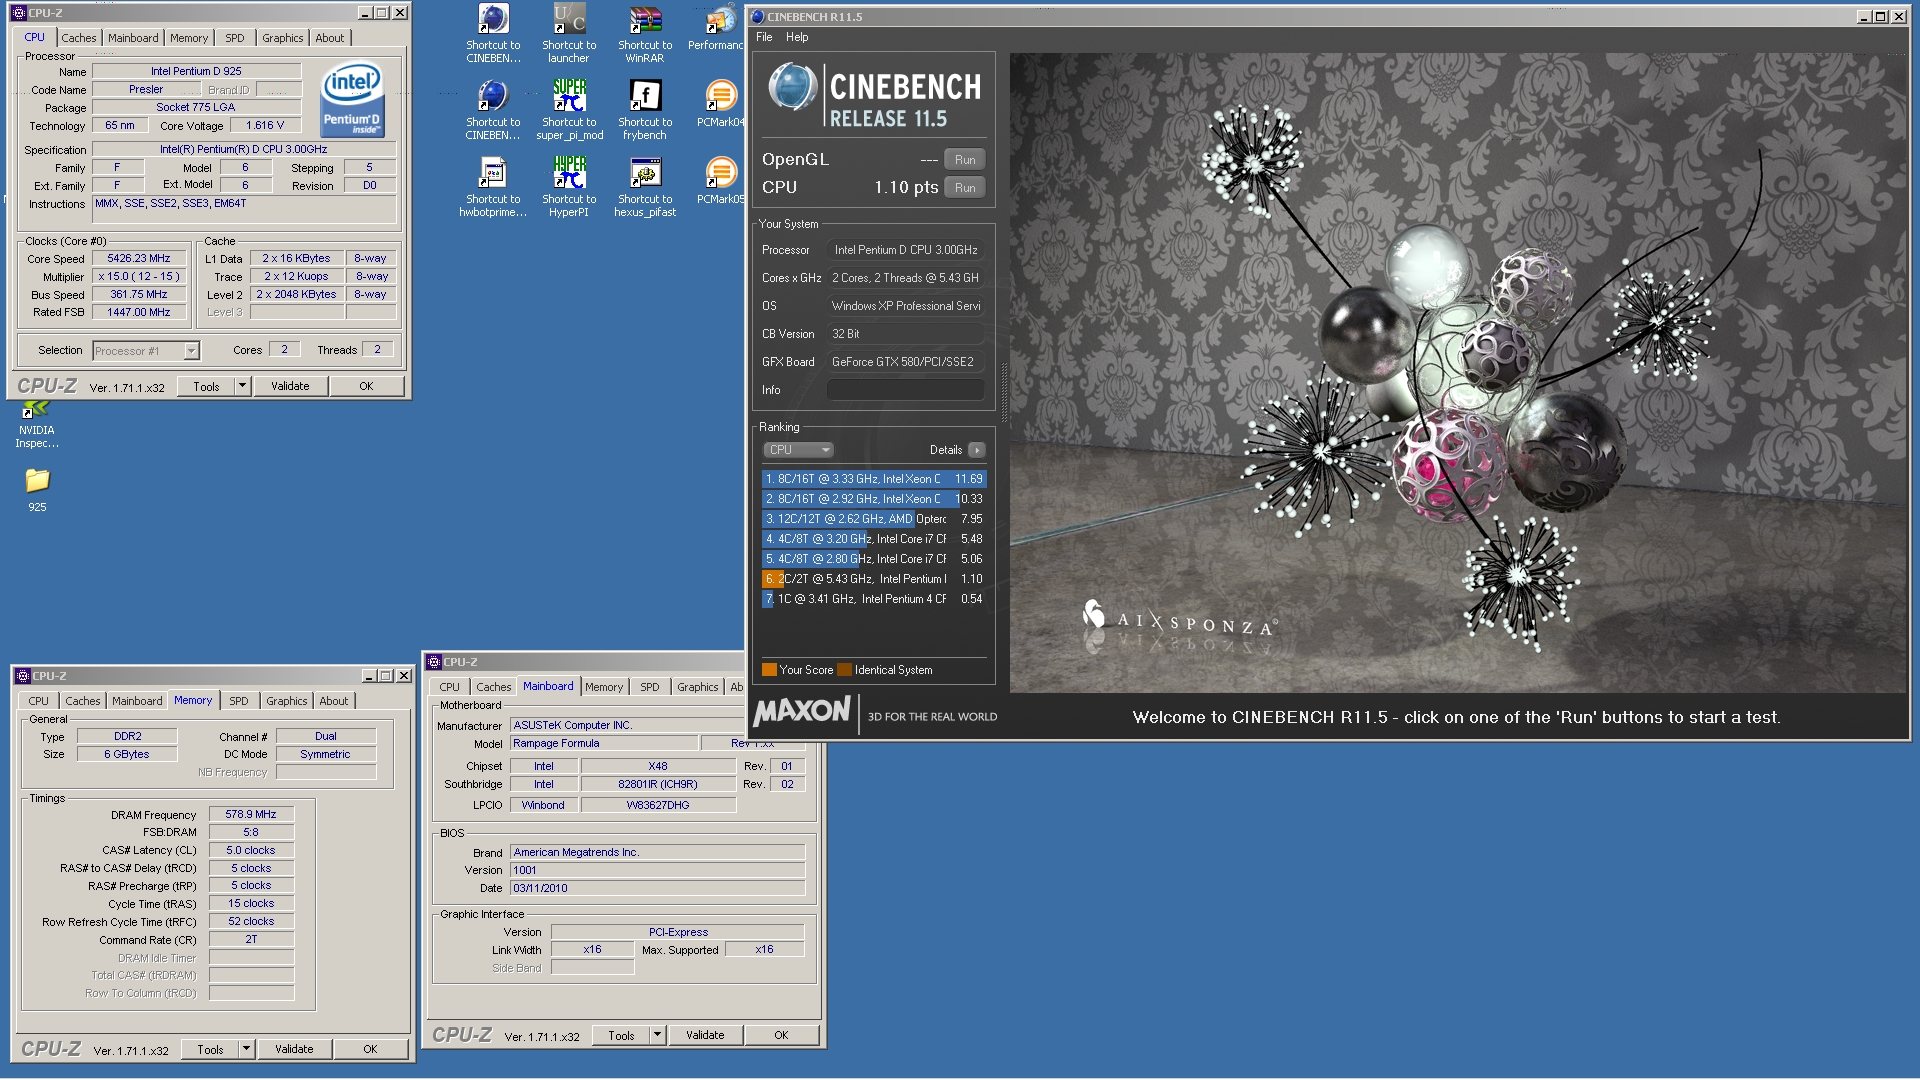
Task: Switch to Caches tab in top CPU-Z window
Action: point(79,38)
